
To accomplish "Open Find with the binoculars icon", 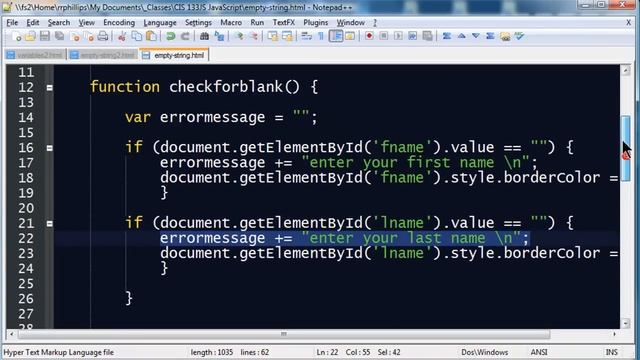I will click(204, 36).
